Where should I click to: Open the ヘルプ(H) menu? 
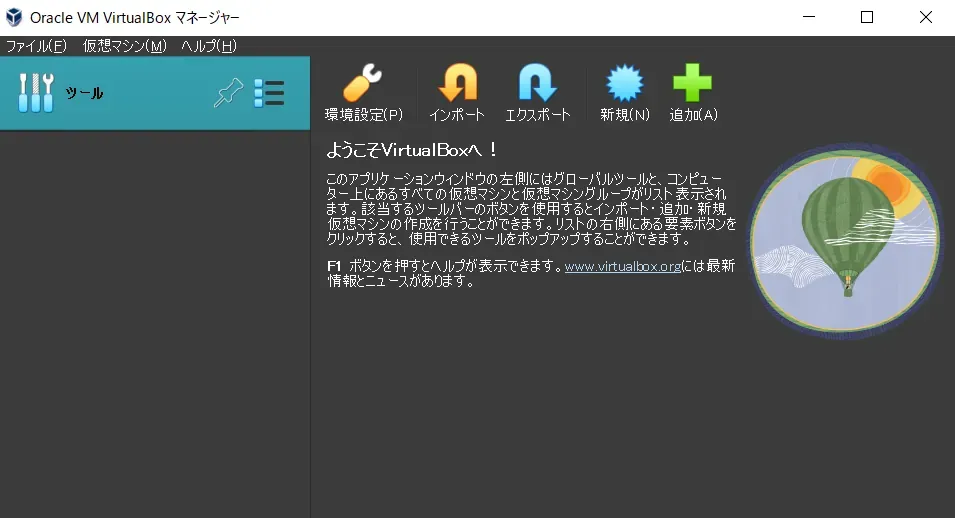coord(208,46)
